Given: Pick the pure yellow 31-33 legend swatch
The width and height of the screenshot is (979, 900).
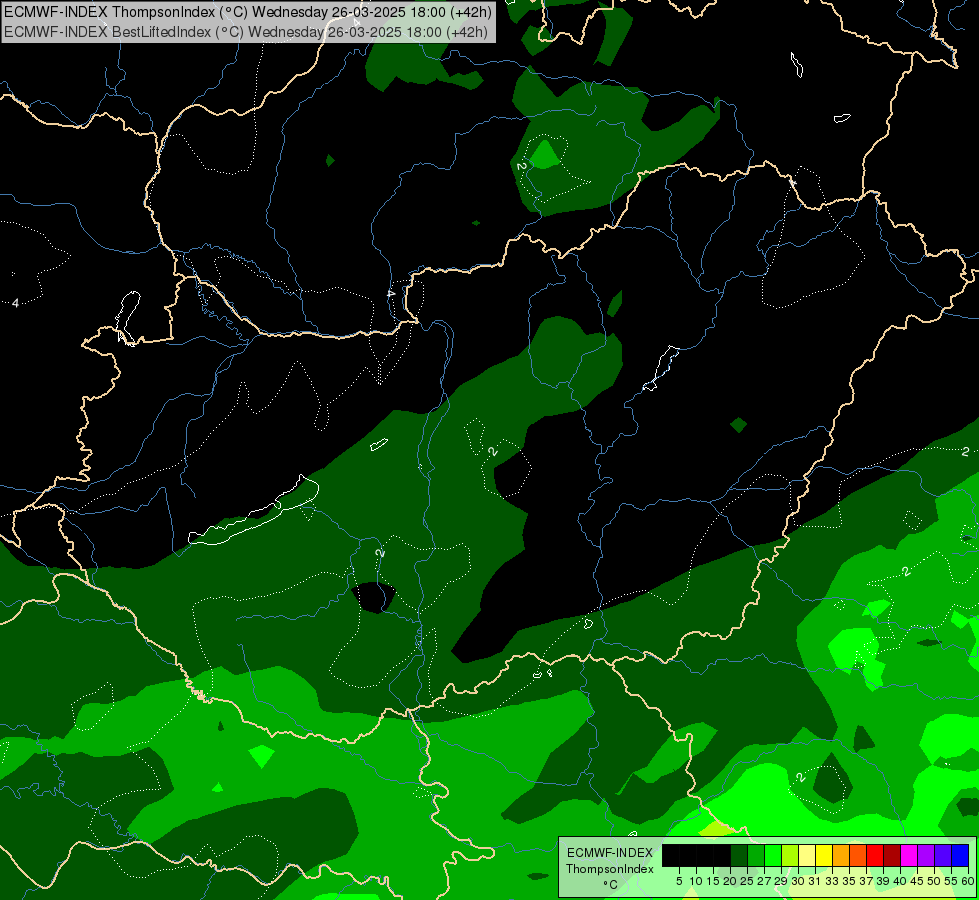Looking at the screenshot, I should click(824, 855).
